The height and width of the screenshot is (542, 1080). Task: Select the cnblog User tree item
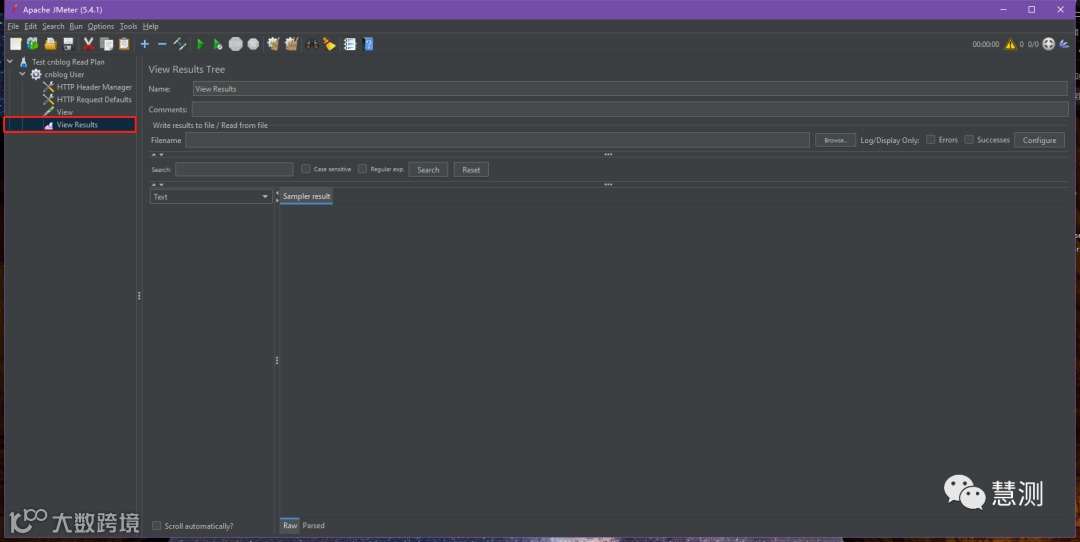coord(57,74)
